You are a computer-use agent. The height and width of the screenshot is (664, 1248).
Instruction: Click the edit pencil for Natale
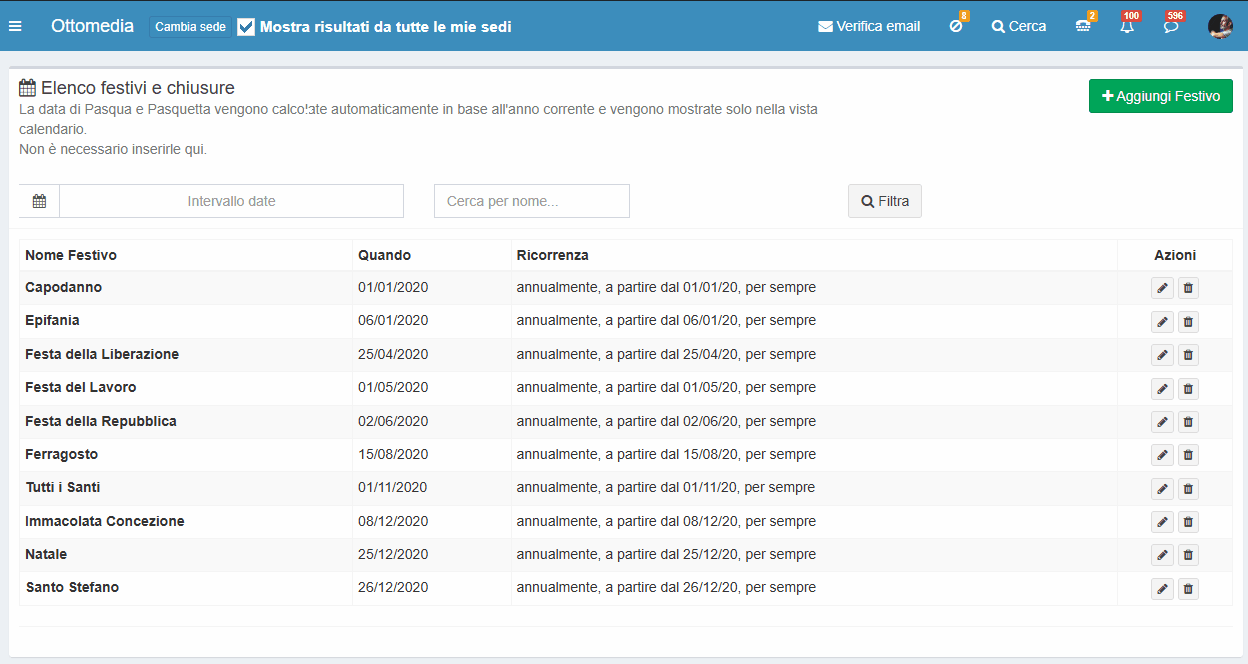click(x=1162, y=556)
